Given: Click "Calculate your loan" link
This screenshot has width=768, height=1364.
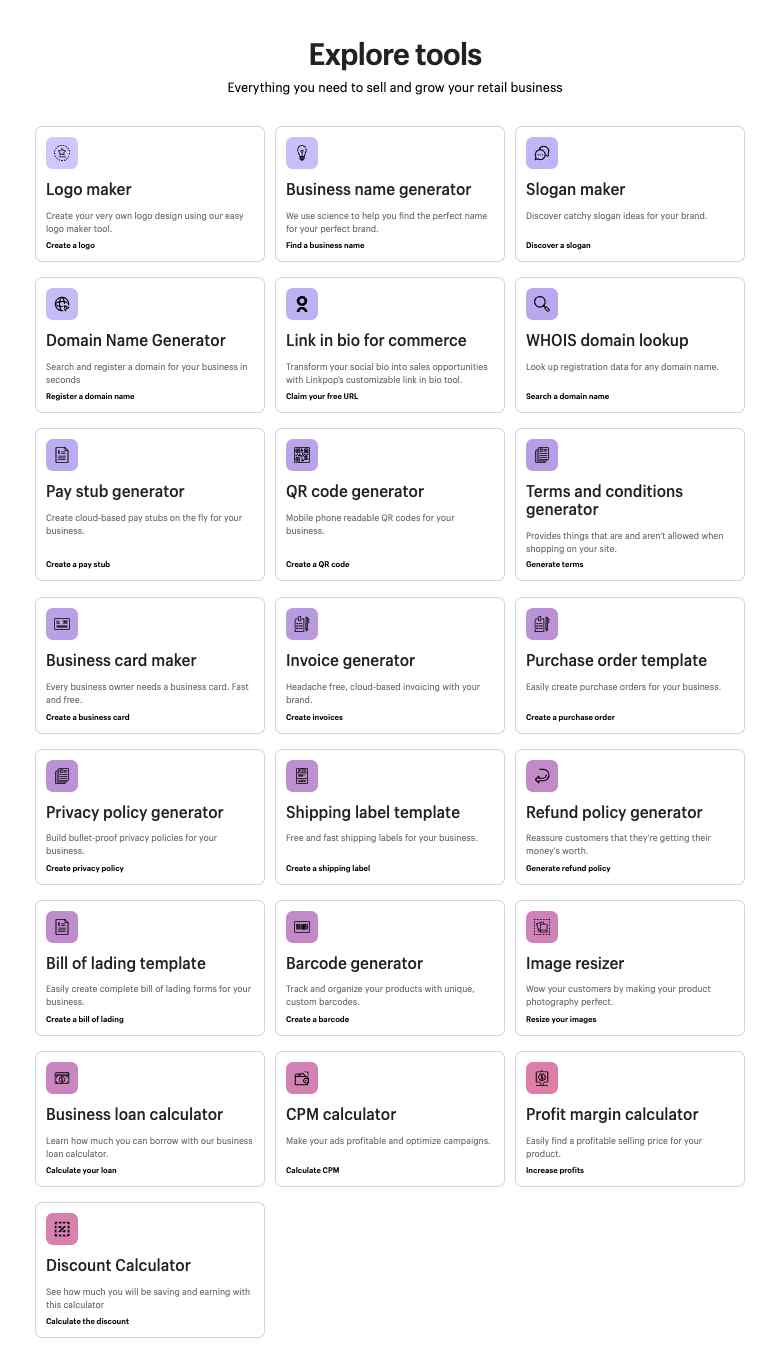Looking at the screenshot, I should tap(81, 1170).
